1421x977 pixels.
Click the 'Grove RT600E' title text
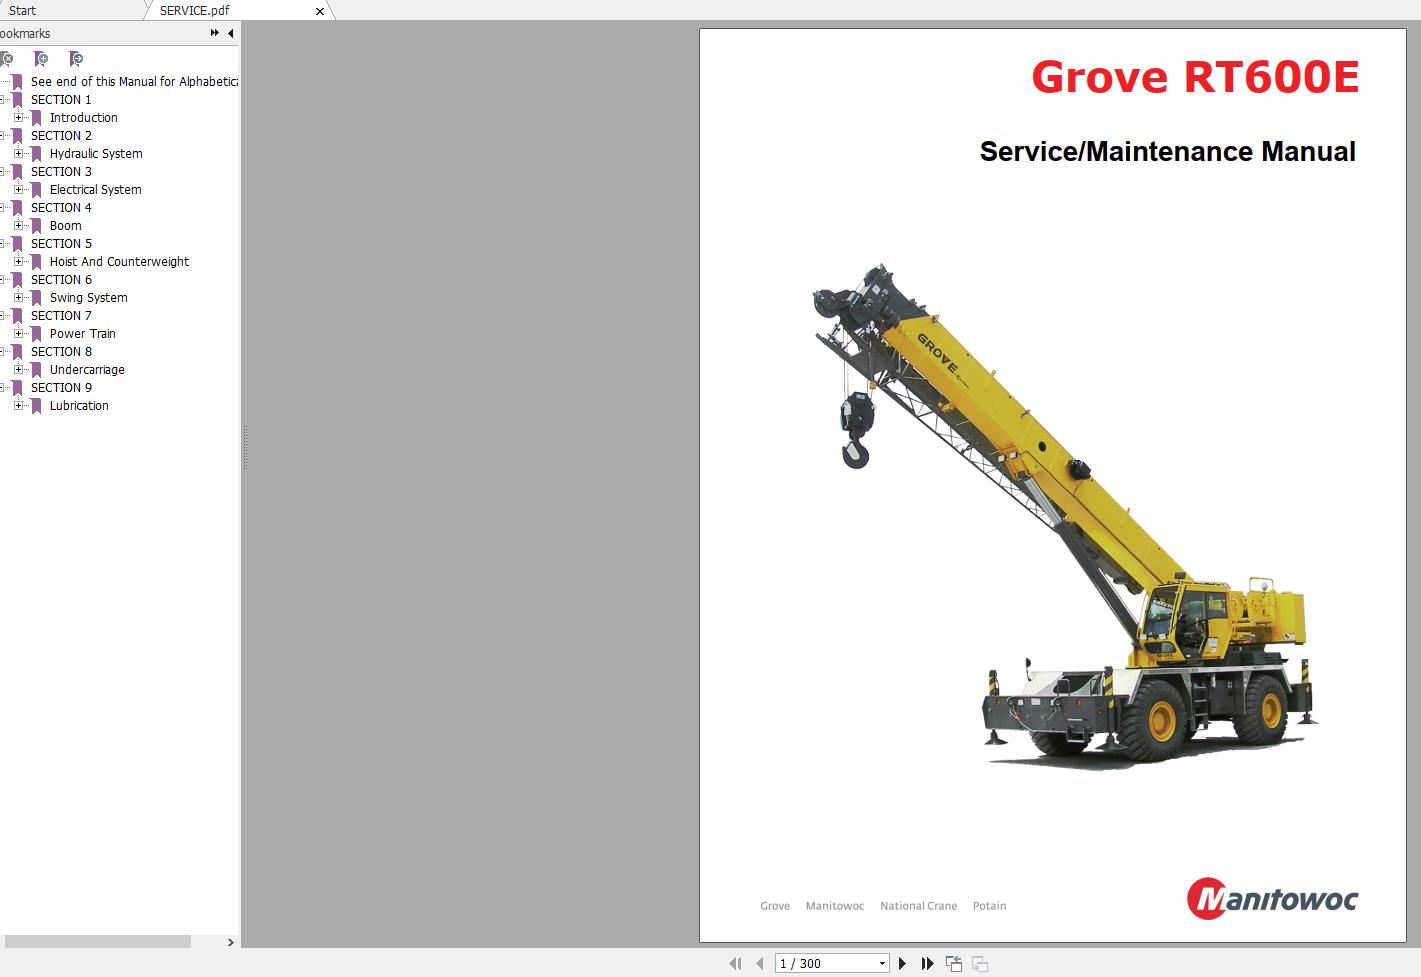(1195, 77)
